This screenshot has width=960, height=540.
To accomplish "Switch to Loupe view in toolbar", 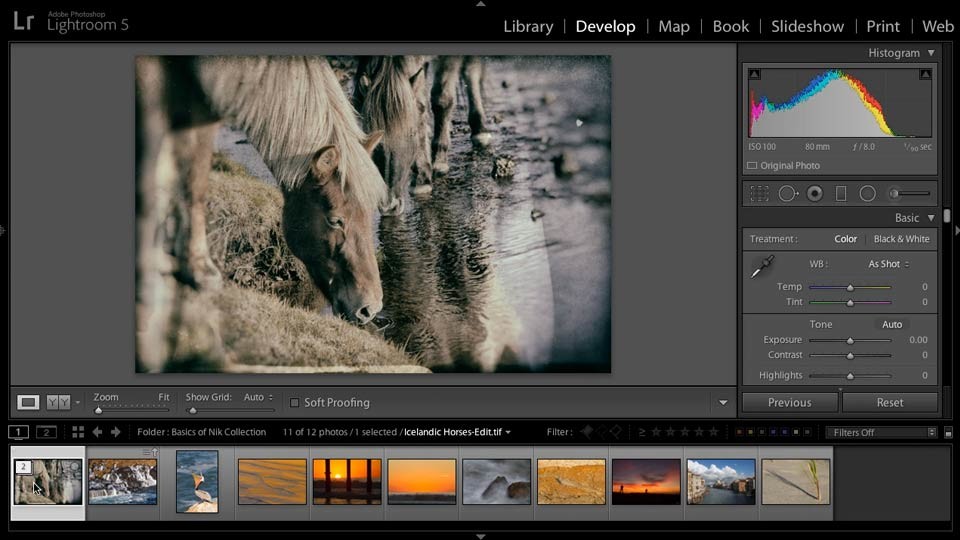I will coord(28,402).
